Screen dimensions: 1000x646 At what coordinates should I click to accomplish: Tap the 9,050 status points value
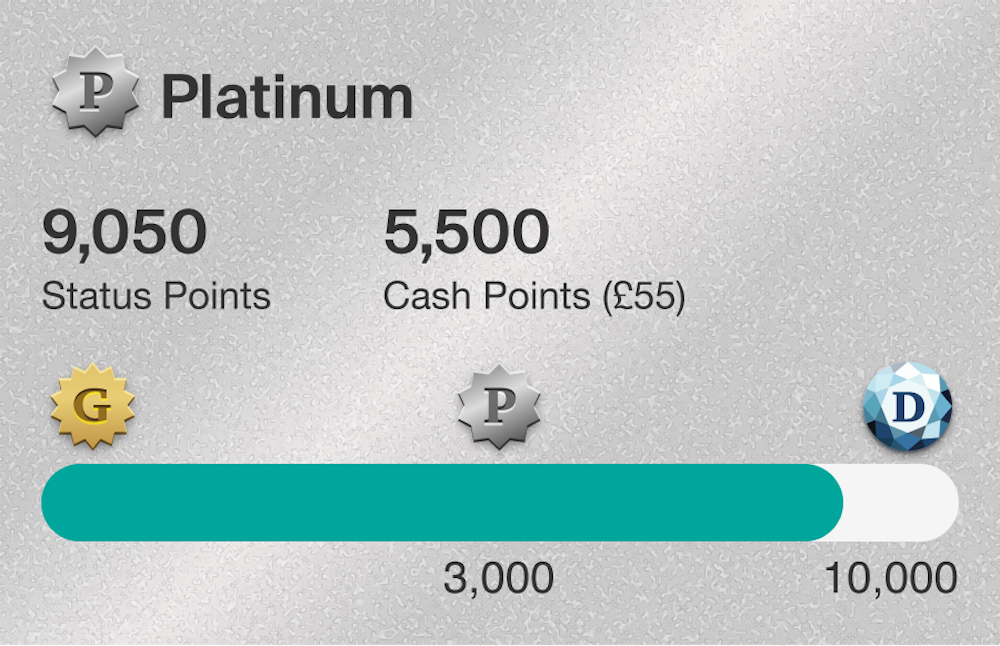[124, 233]
